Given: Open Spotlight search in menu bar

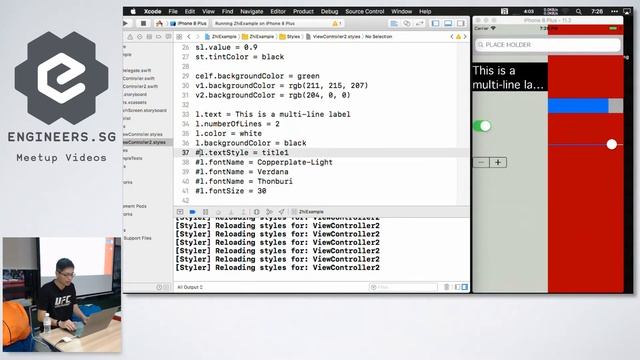Looking at the screenshot, I should pos(578,11).
